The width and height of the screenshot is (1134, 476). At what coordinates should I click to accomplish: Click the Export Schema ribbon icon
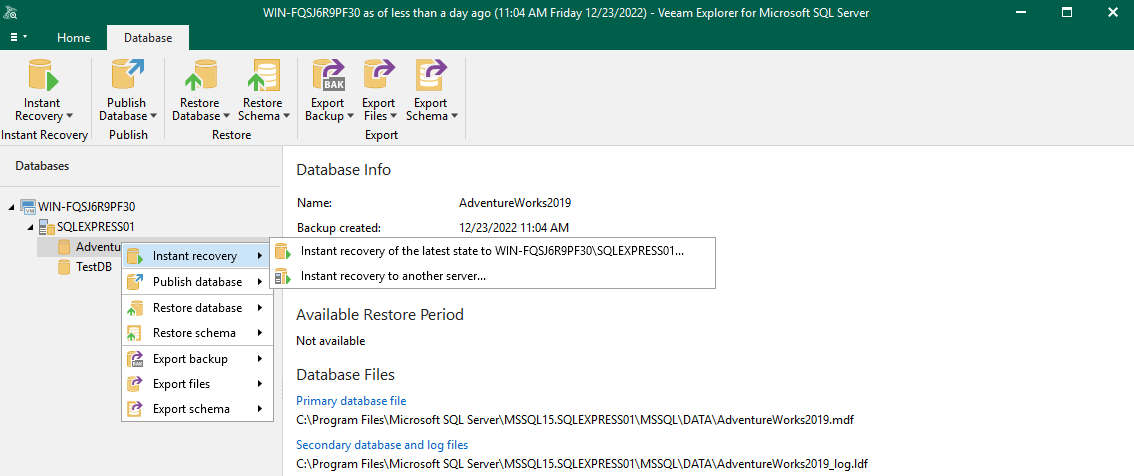pyautogui.click(x=431, y=76)
